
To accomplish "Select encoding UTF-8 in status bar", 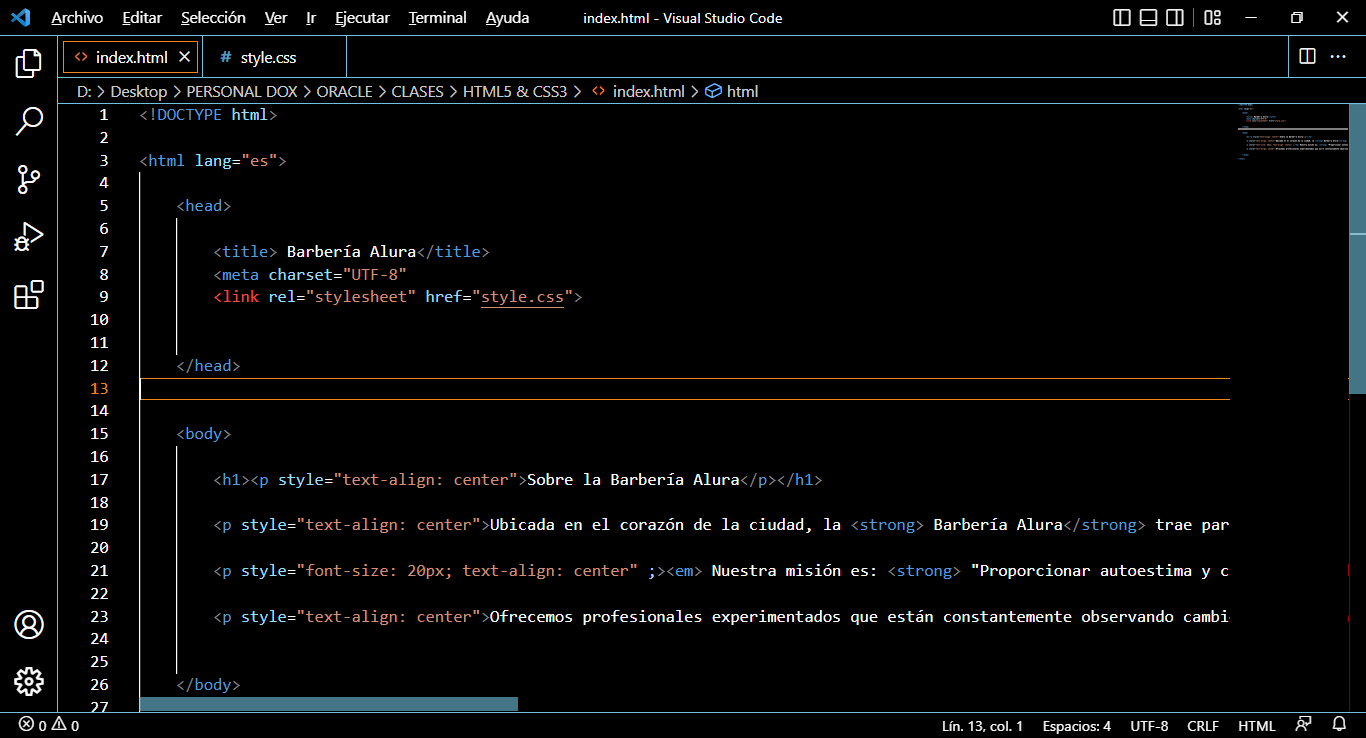I will (x=1149, y=726).
